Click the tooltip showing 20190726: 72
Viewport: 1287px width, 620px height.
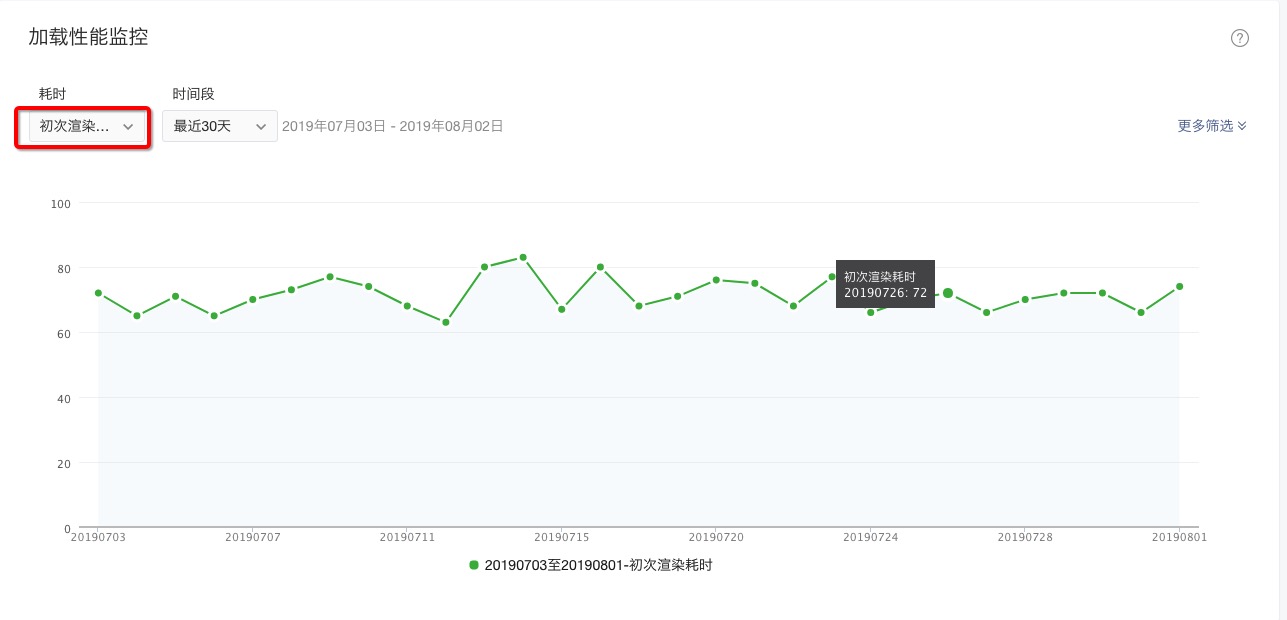click(x=885, y=284)
